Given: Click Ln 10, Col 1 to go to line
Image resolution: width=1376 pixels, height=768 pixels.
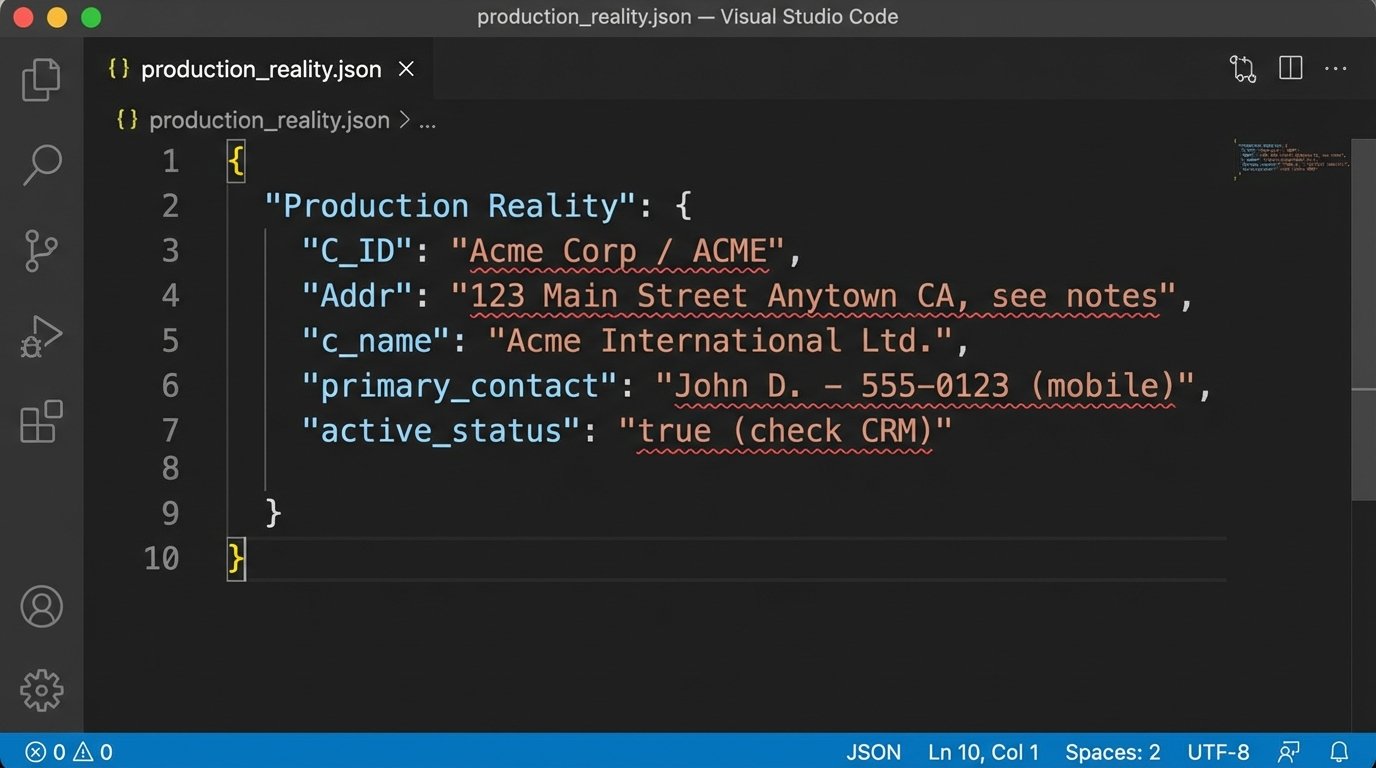Looking at the screenshot, I should pyautogui.click(x=982, y=752).
